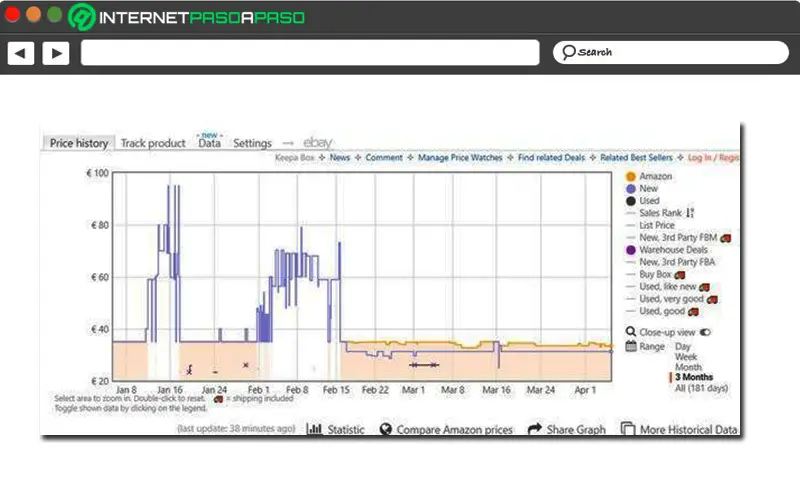Open the Data tab
The width and height of the screenshot is (800, 500).
coord(209,143)
